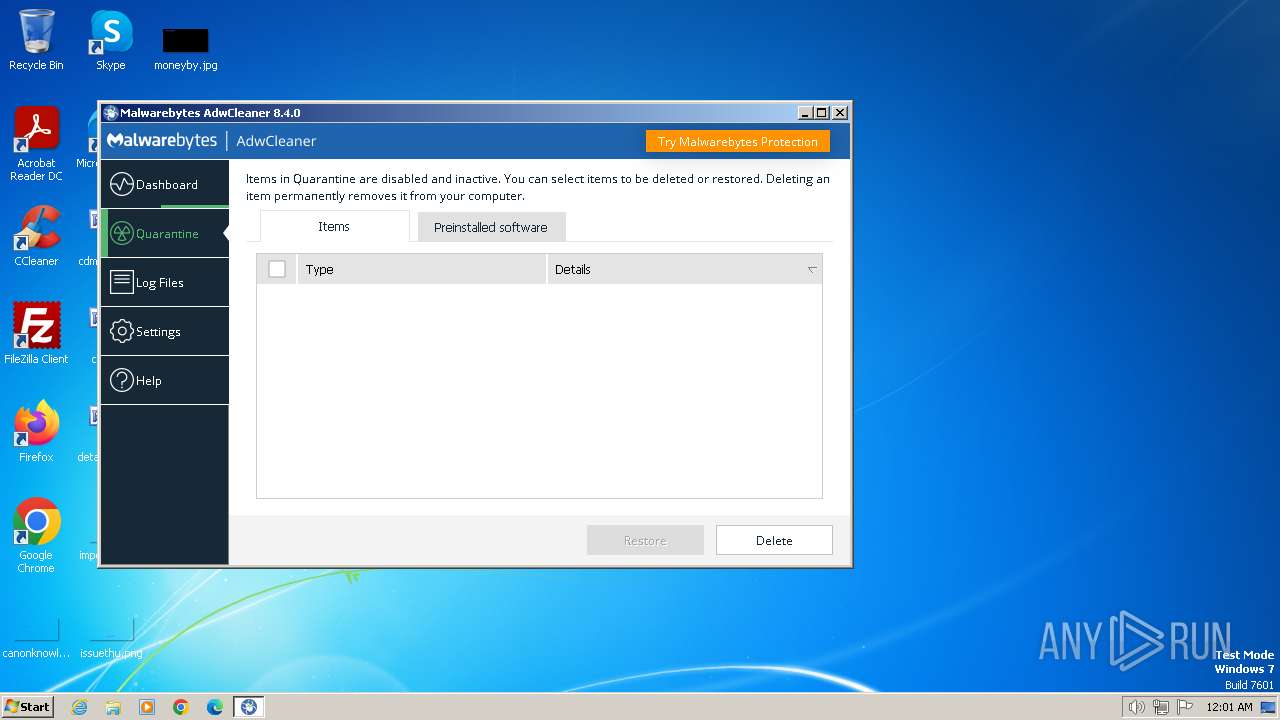Close the AdwCleaner window
The height and width of the screenshot is (720, 1280).
coord(840,113)
